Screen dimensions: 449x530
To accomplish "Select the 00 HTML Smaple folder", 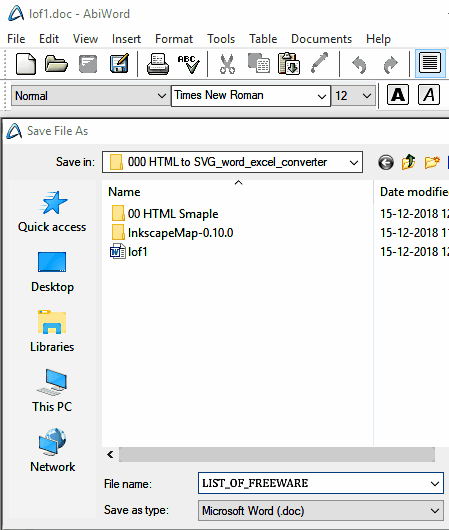I will 165,214.
